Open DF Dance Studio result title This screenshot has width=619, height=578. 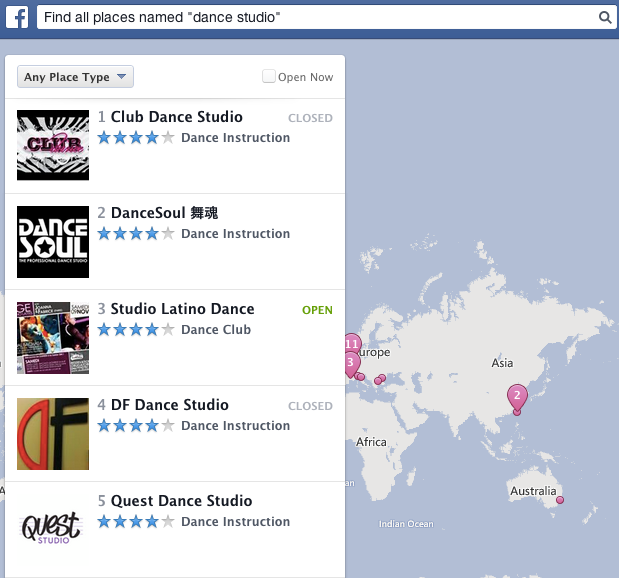170,405
